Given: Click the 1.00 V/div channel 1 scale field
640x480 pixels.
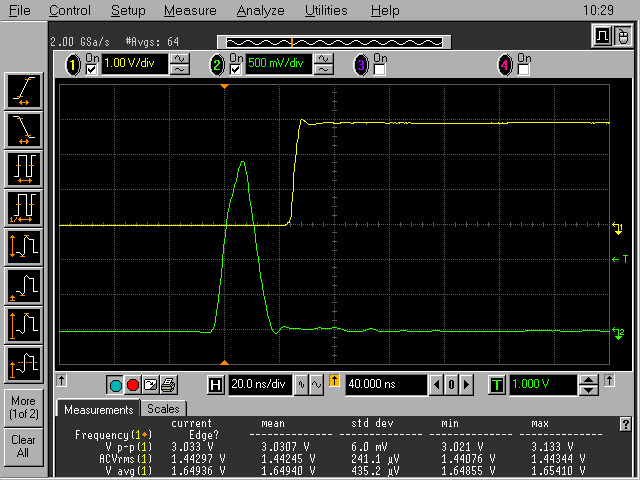Looking at the screenshot, I should pos(134,64).
